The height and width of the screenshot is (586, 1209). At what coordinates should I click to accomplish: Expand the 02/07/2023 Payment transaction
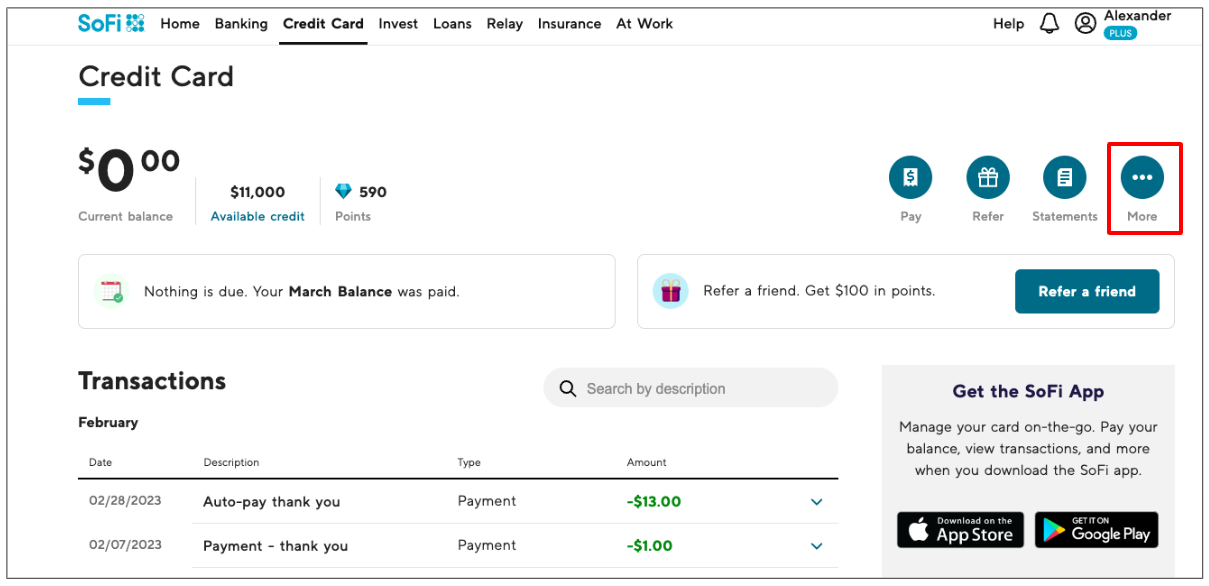pyautogui.click(x=816, y=546)
